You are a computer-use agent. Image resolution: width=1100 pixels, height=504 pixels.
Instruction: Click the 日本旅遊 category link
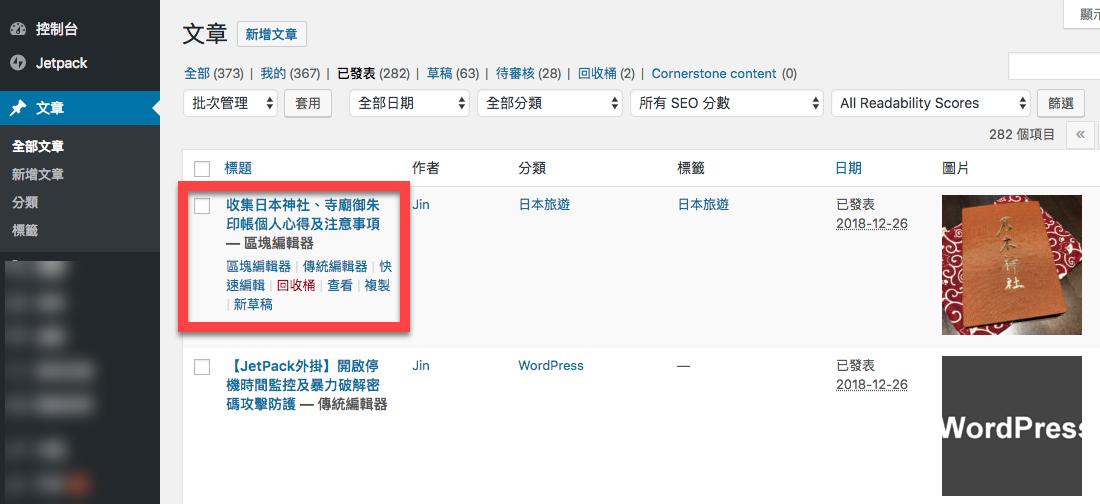(x=544, y=204)
